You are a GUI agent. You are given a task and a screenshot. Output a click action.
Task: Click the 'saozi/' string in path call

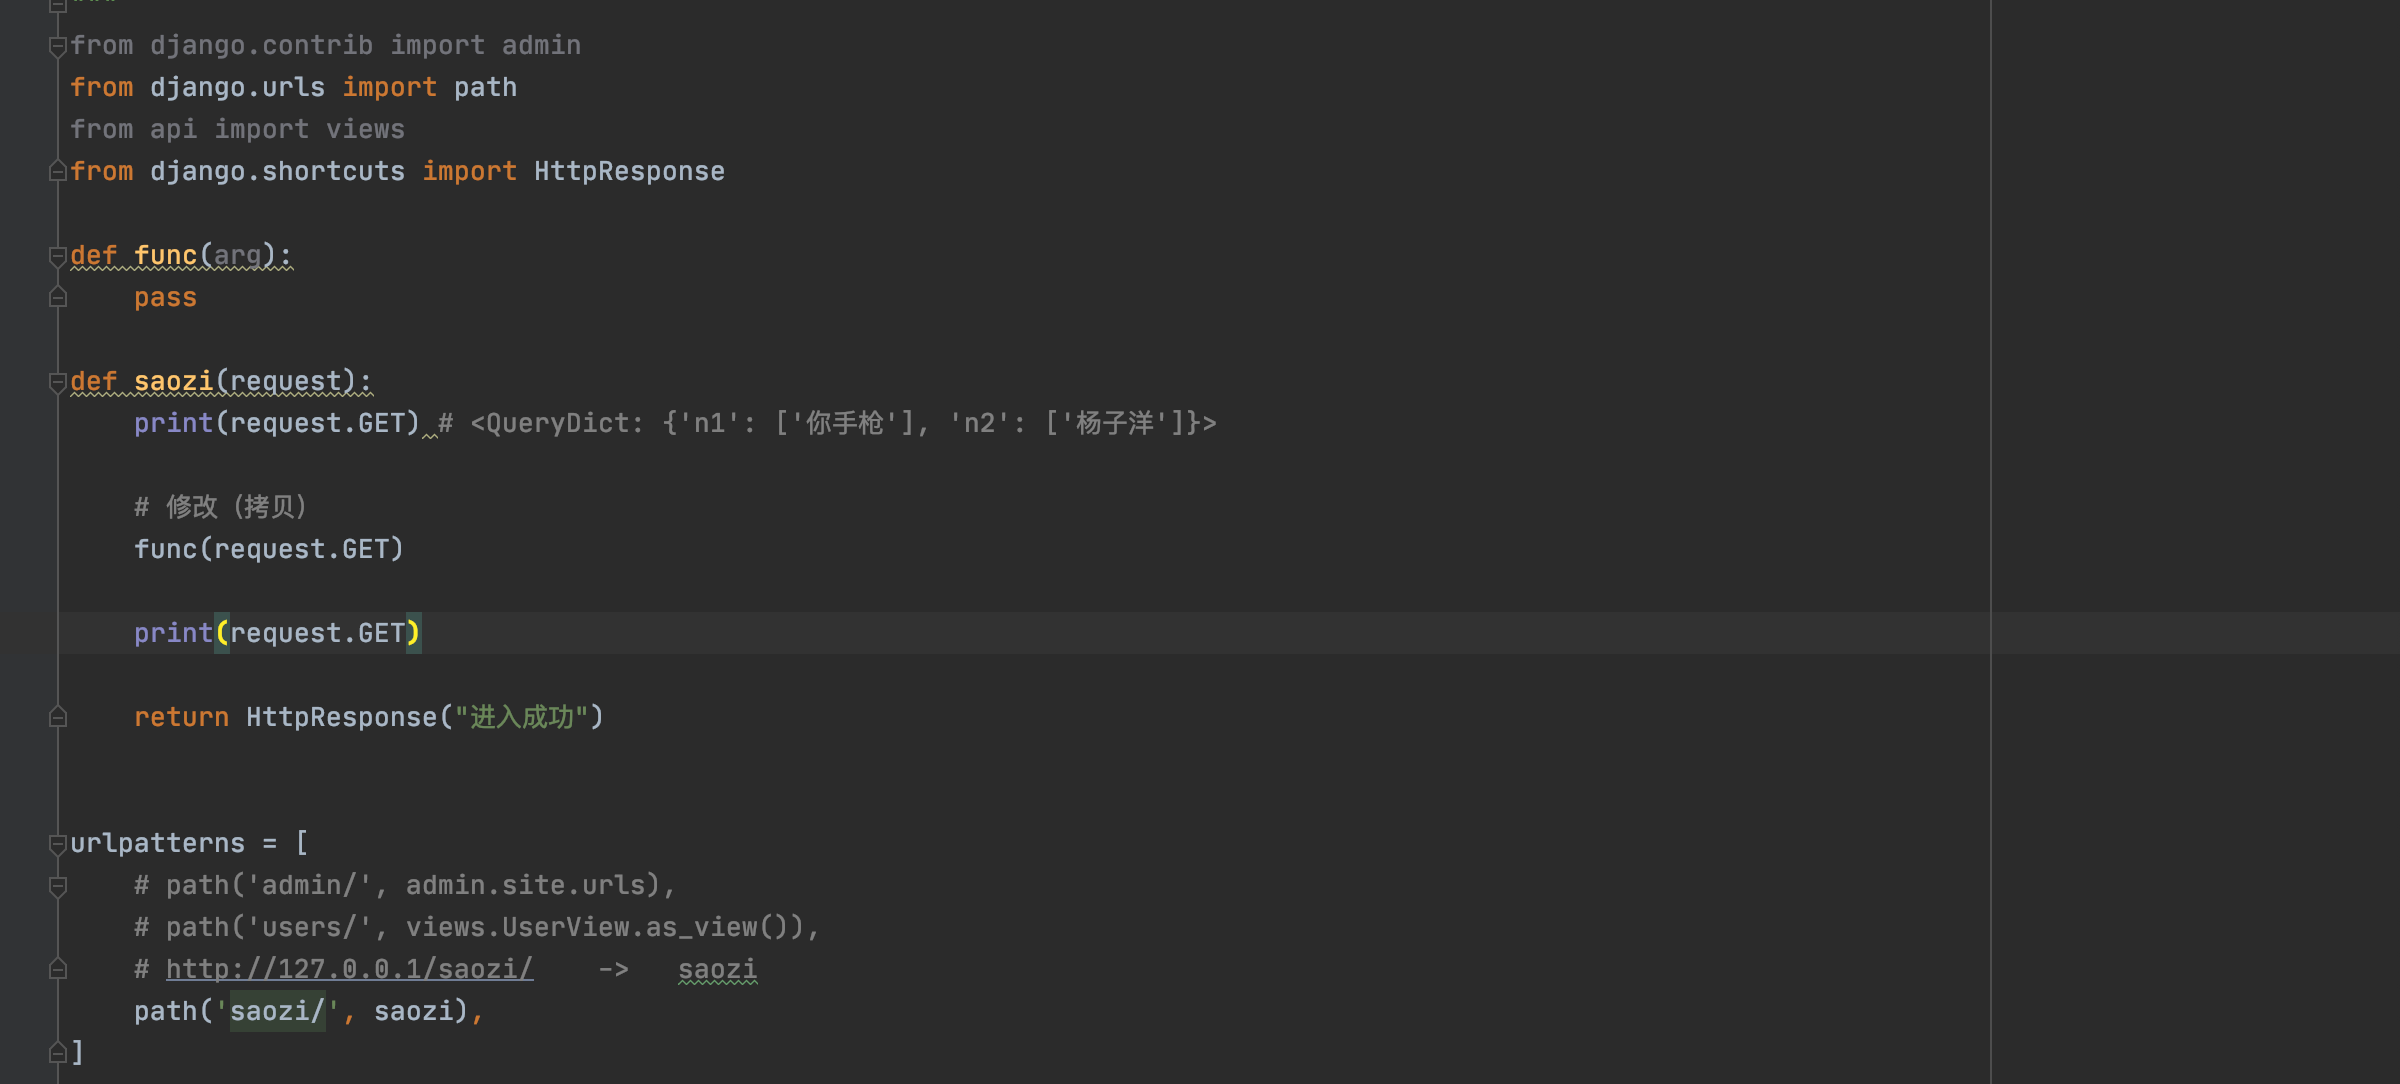pos(277,1011)
